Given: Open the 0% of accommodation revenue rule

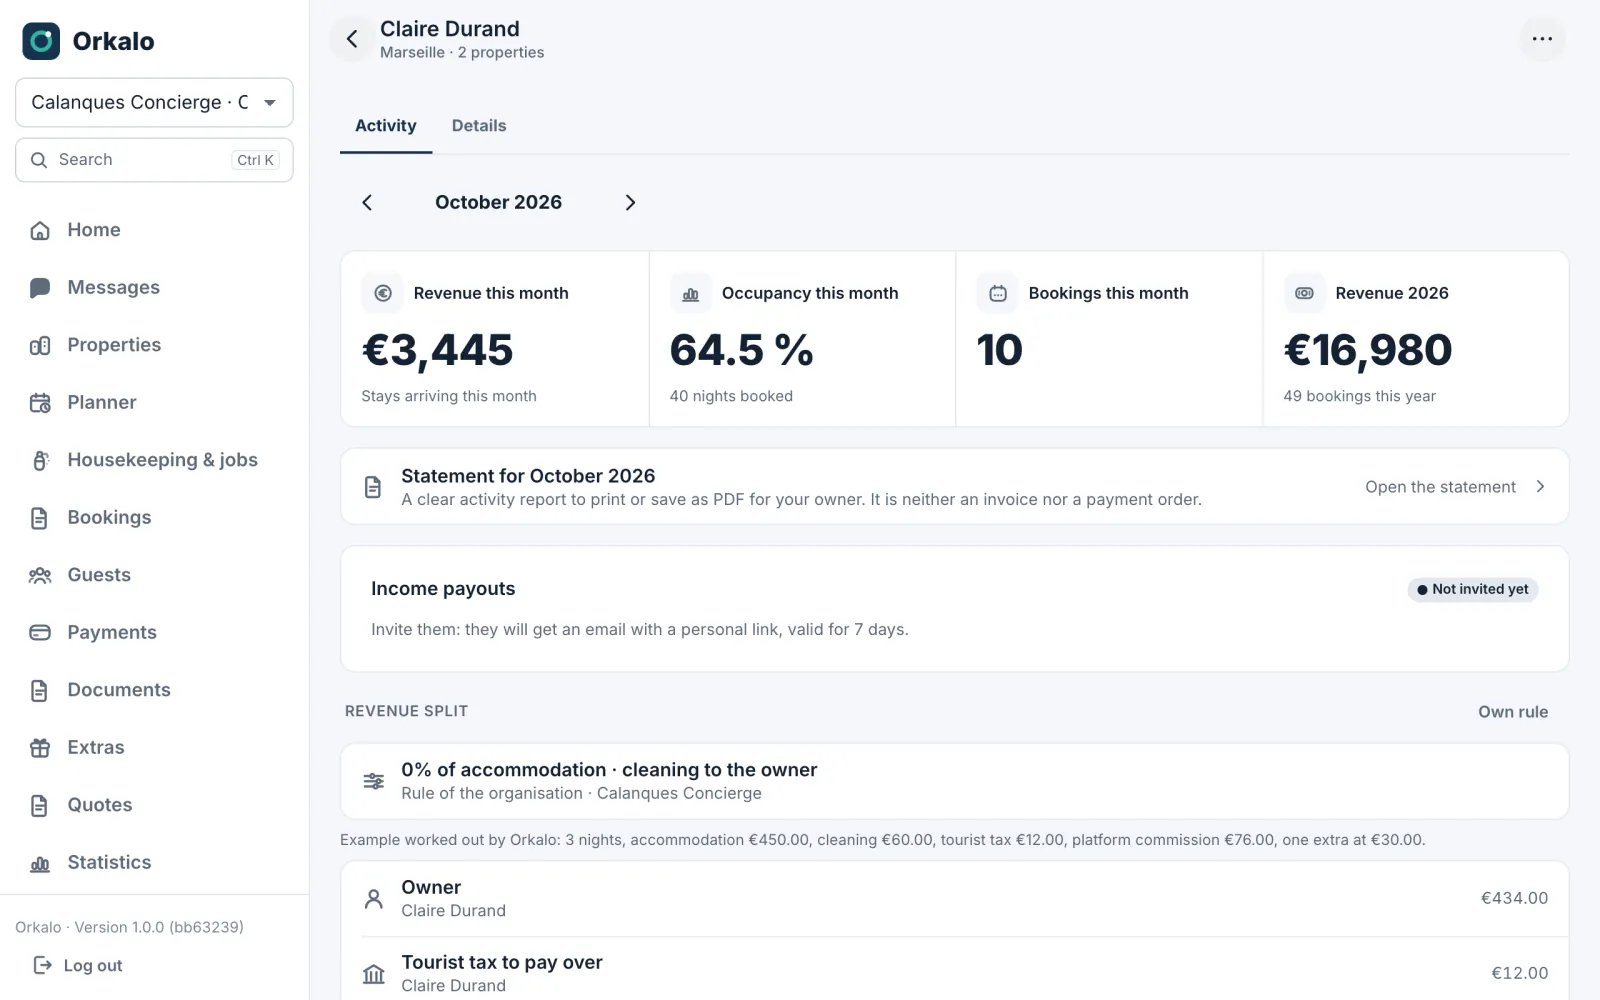Looking at the screenshot, I should [x=955, y=781].
